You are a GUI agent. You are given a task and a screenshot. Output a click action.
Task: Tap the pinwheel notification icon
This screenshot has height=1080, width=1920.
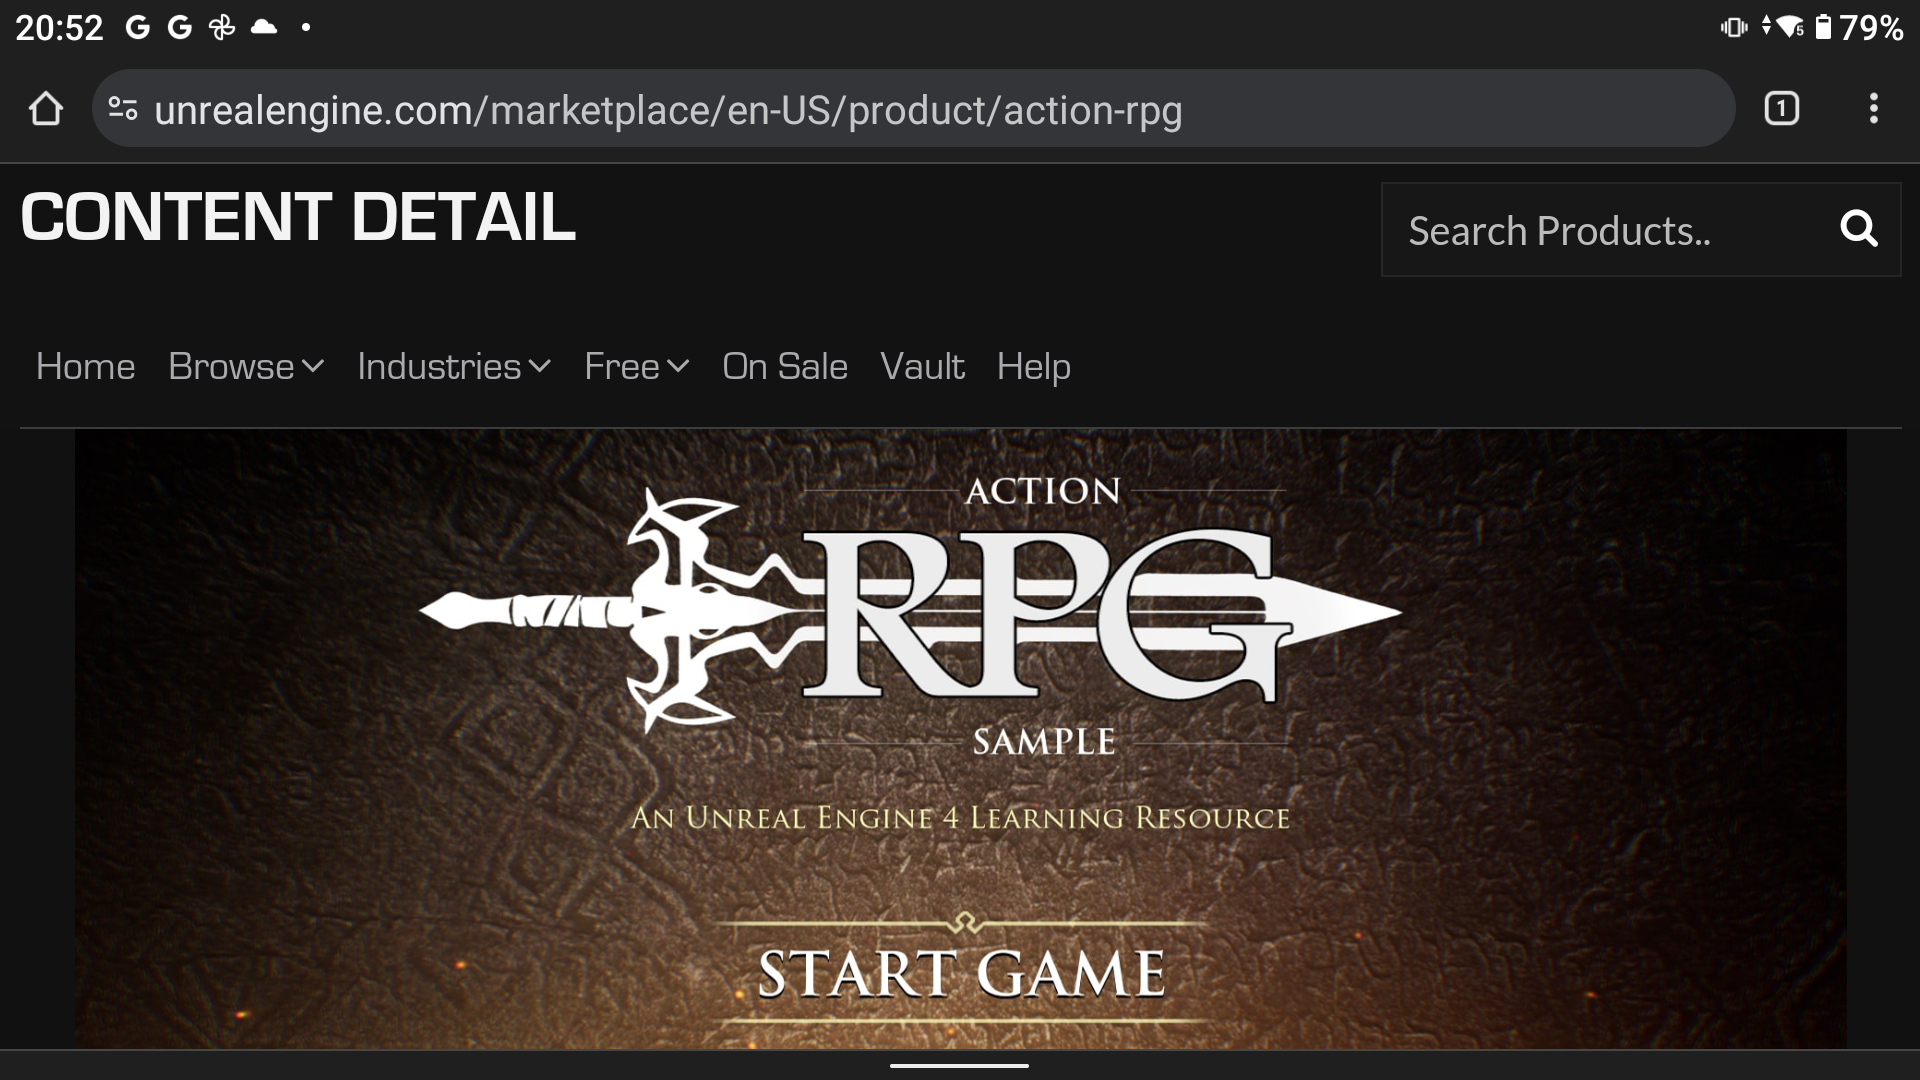click(x=222, y=27)
